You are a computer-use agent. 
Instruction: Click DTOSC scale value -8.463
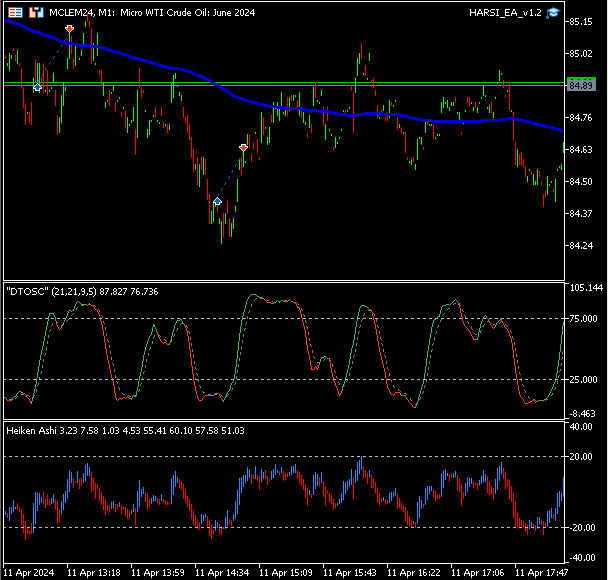point(582,414)
